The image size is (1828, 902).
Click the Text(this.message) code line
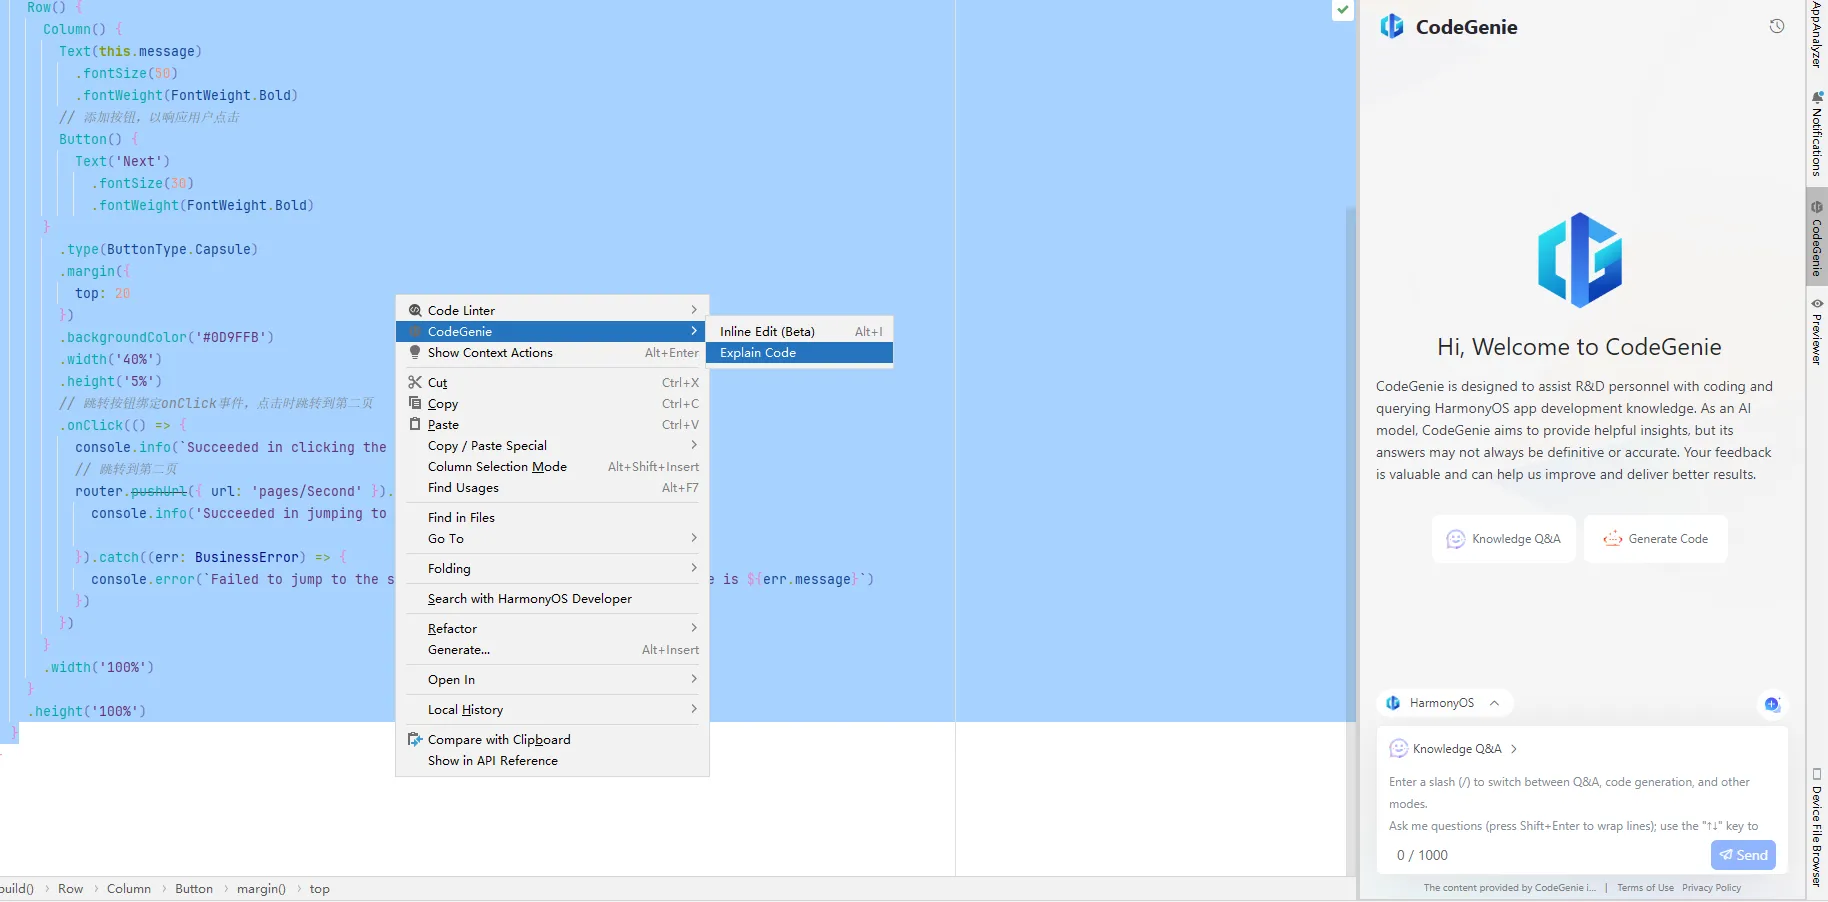pyautogui.click(x=130, y=51)
